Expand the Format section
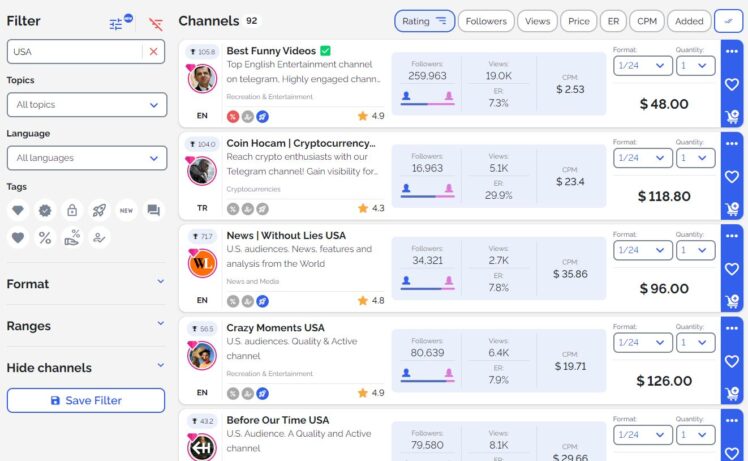 pyautogui.click(x=86, y=284)
